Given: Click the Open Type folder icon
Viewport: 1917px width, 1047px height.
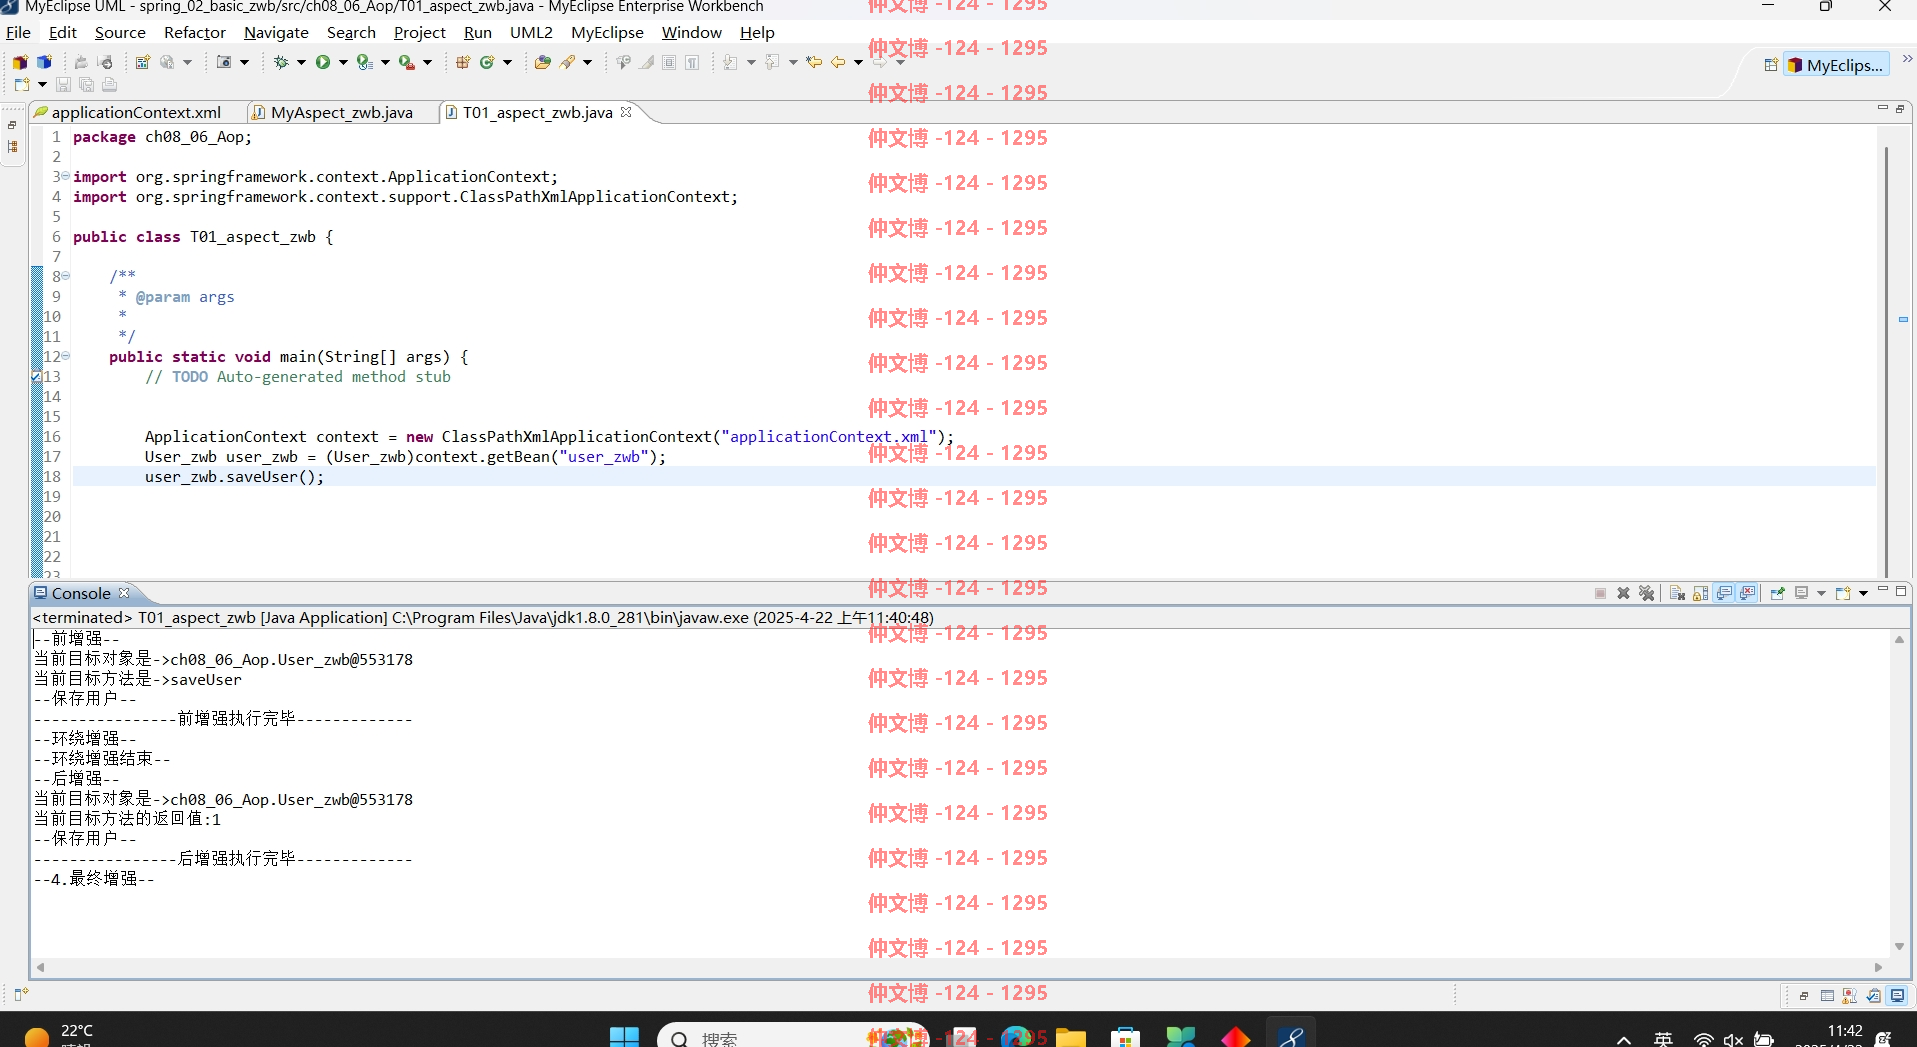Looking at the screenshot, I should tap(542, 63).
